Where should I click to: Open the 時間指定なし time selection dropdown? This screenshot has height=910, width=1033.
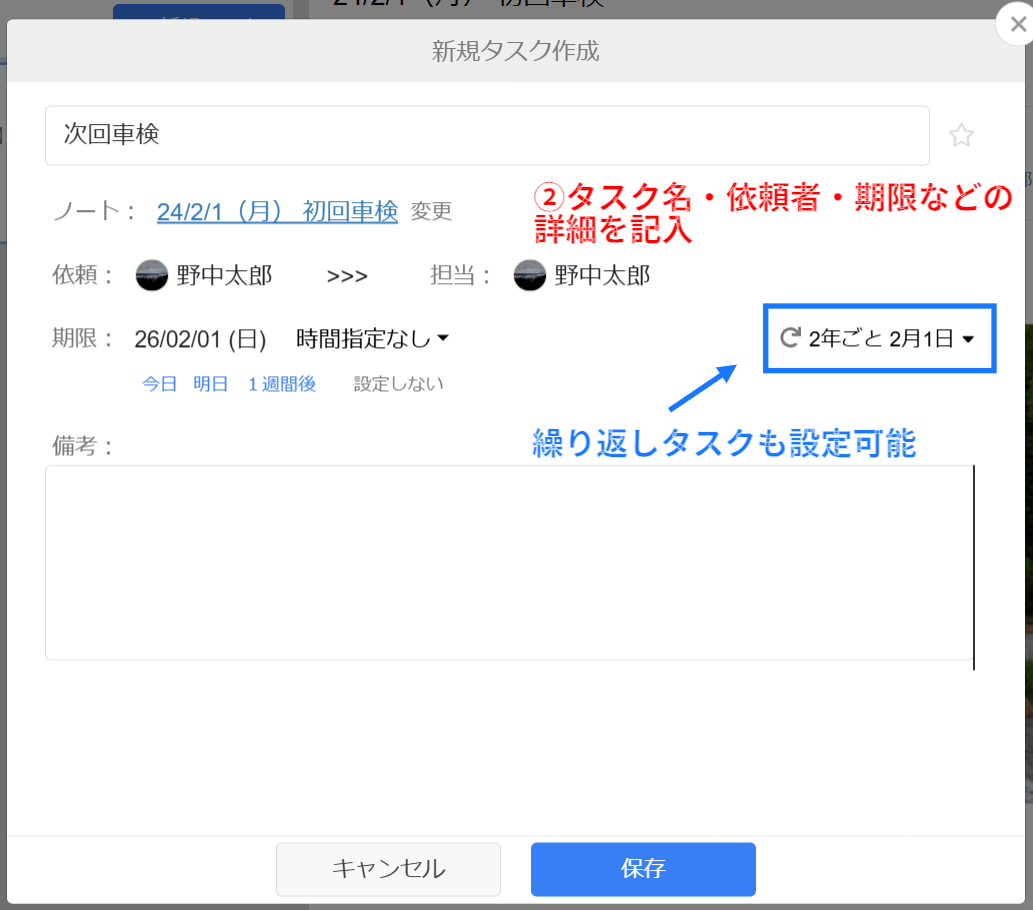374,339
